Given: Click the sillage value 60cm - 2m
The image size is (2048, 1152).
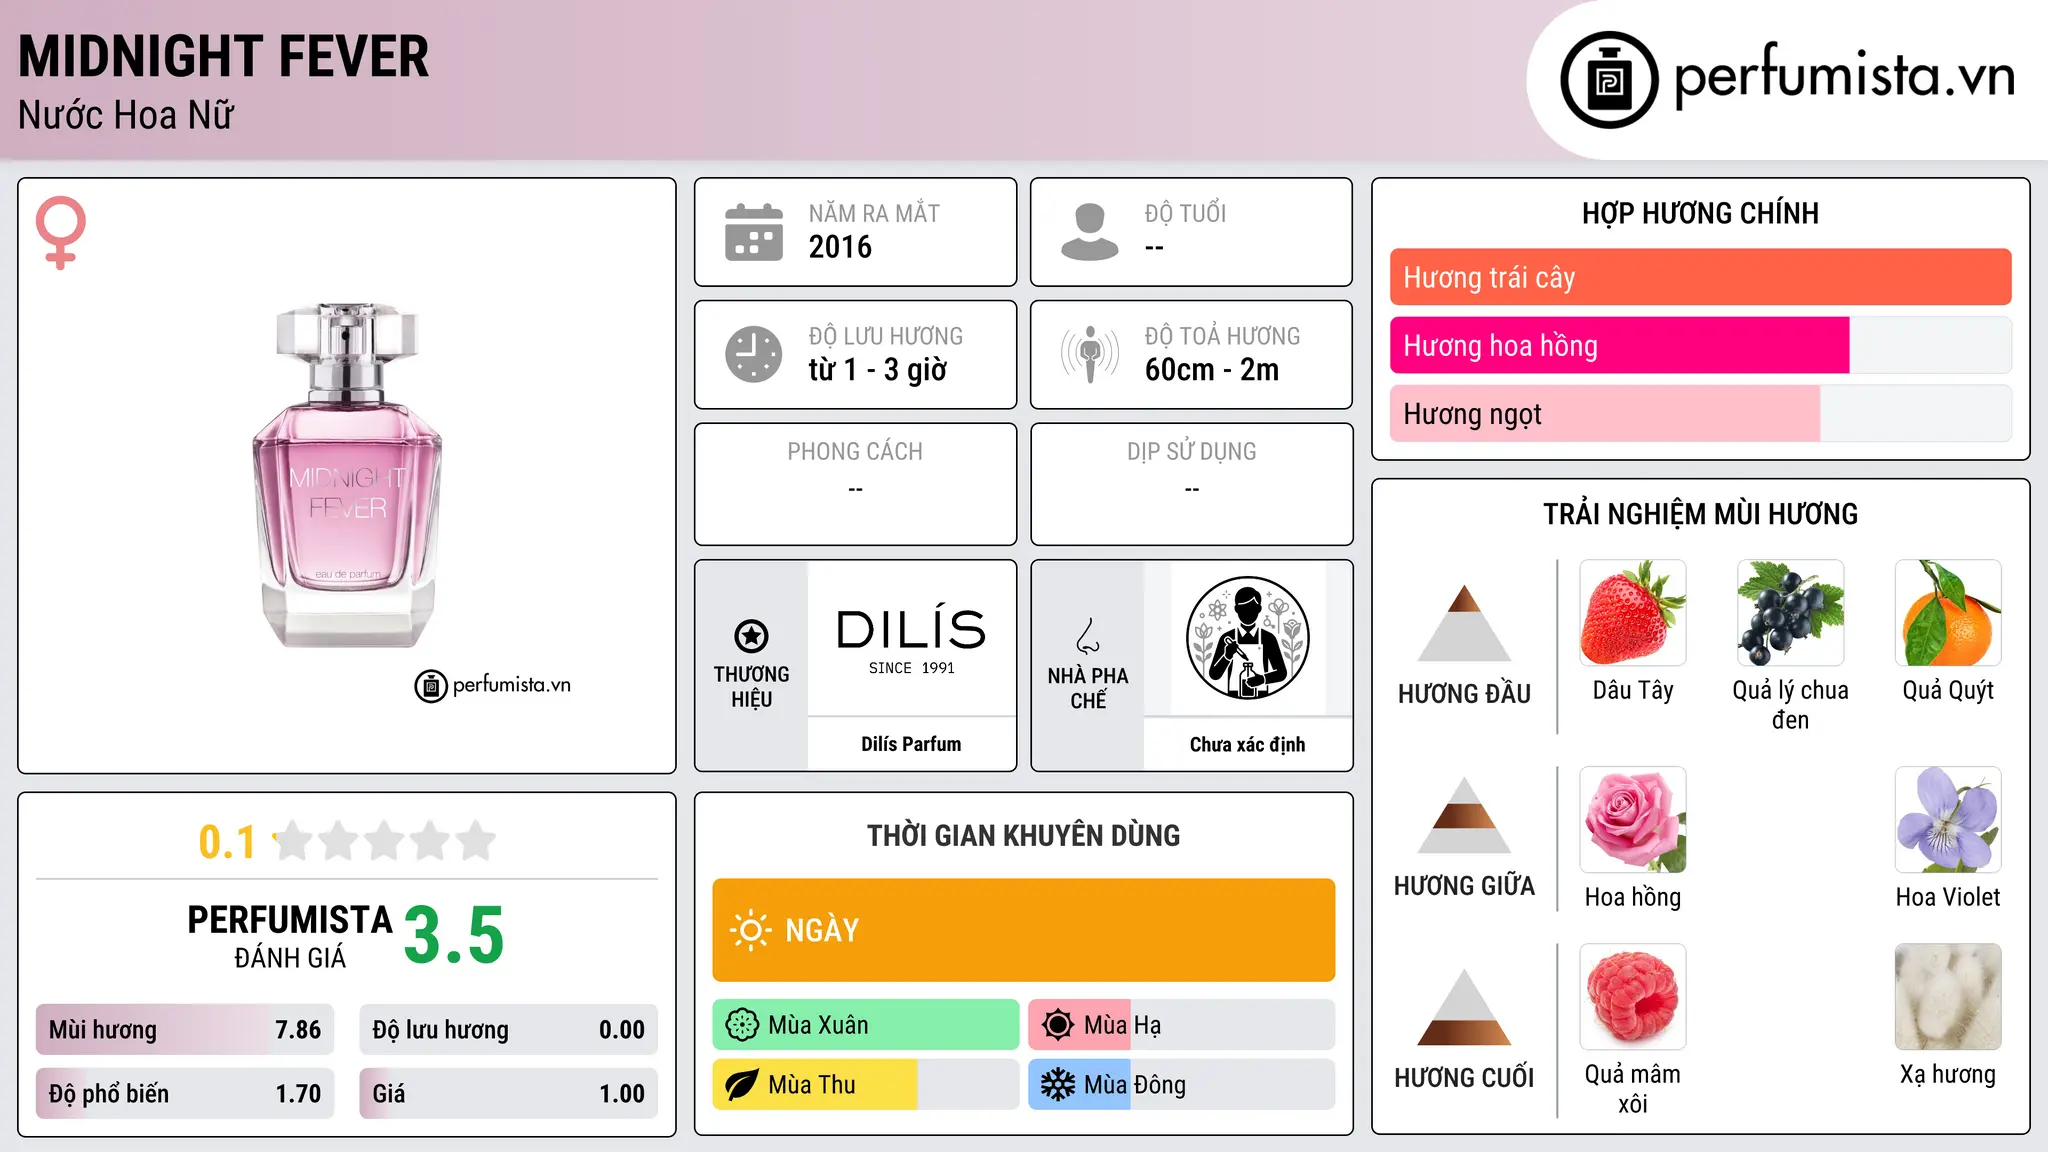Looking at the screenshot, I should point(1212,370).
